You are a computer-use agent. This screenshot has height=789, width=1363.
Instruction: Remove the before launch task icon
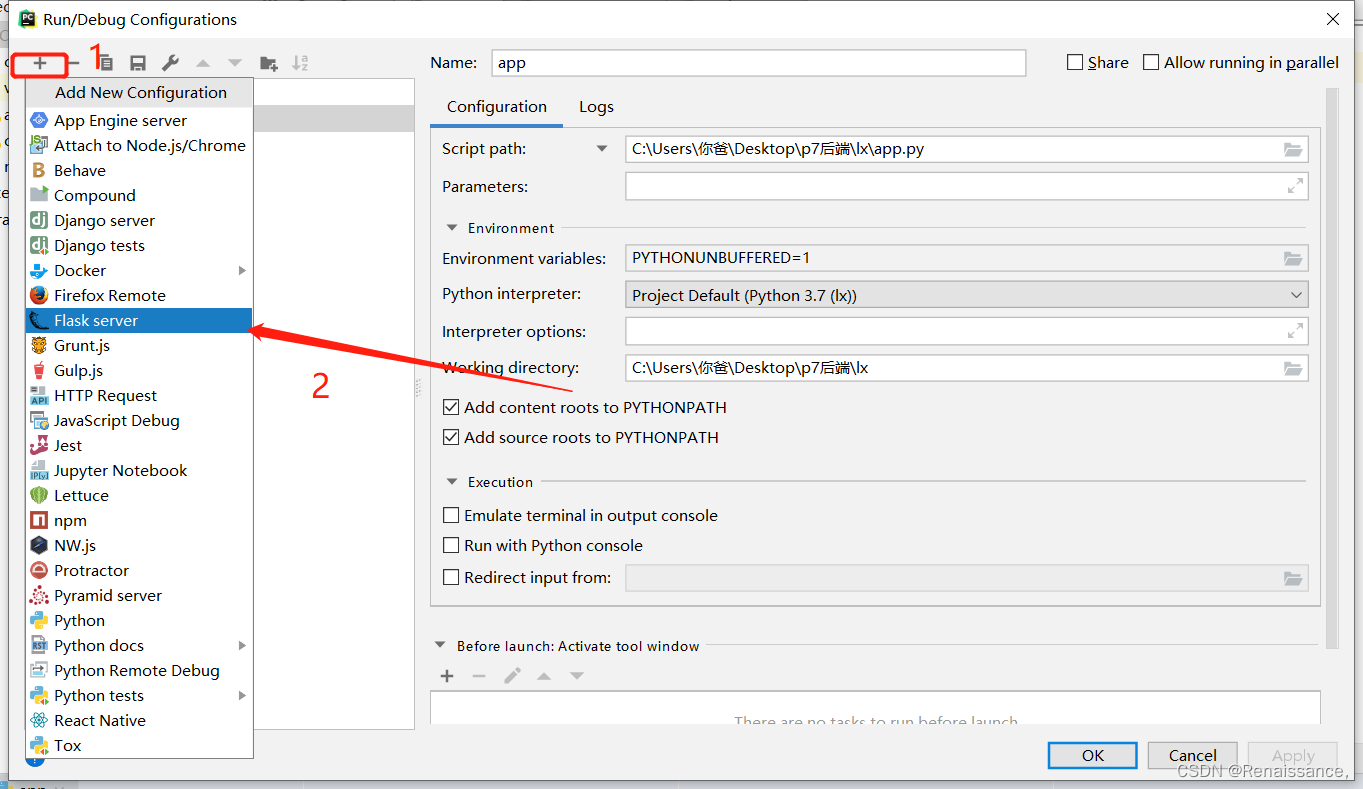pos(479,676)
